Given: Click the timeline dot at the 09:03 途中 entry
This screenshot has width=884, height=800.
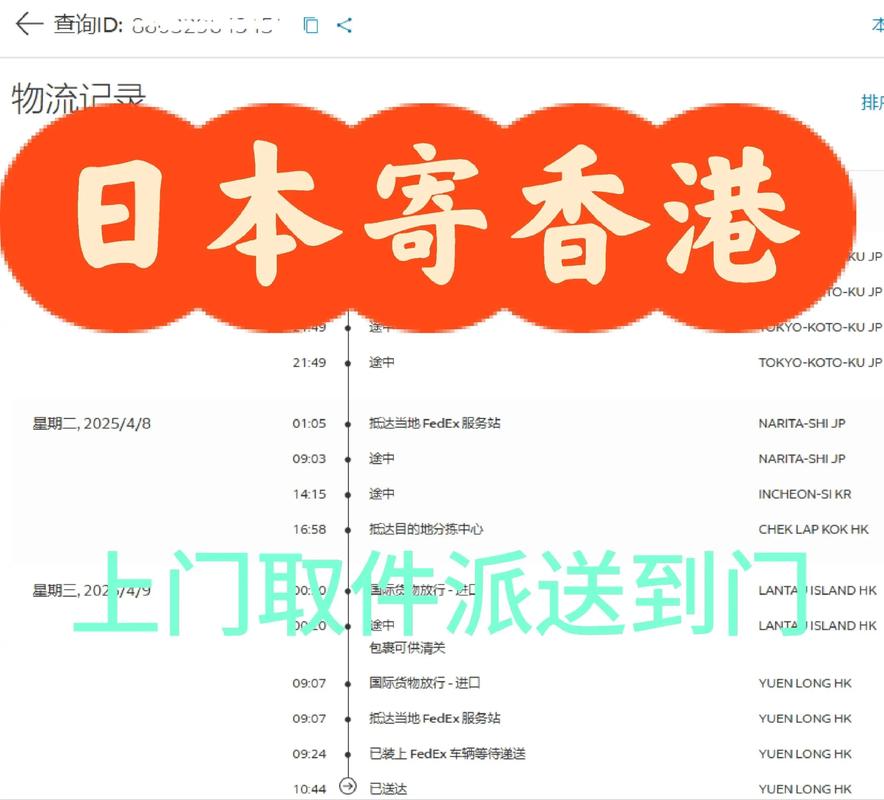Looking at the screenshot, I should (347, 459).
